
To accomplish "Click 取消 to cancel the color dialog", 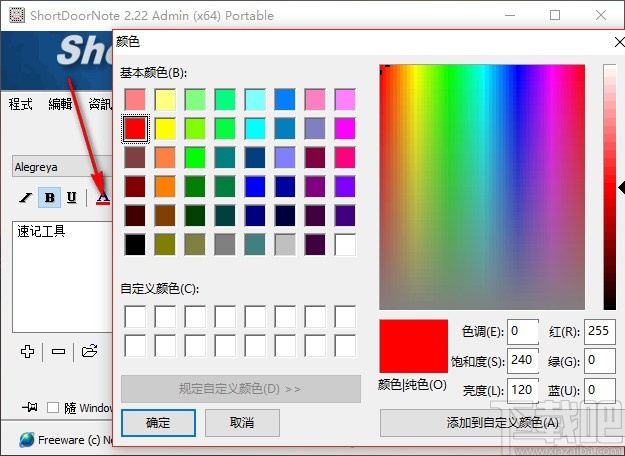I will tap(242, 423).
